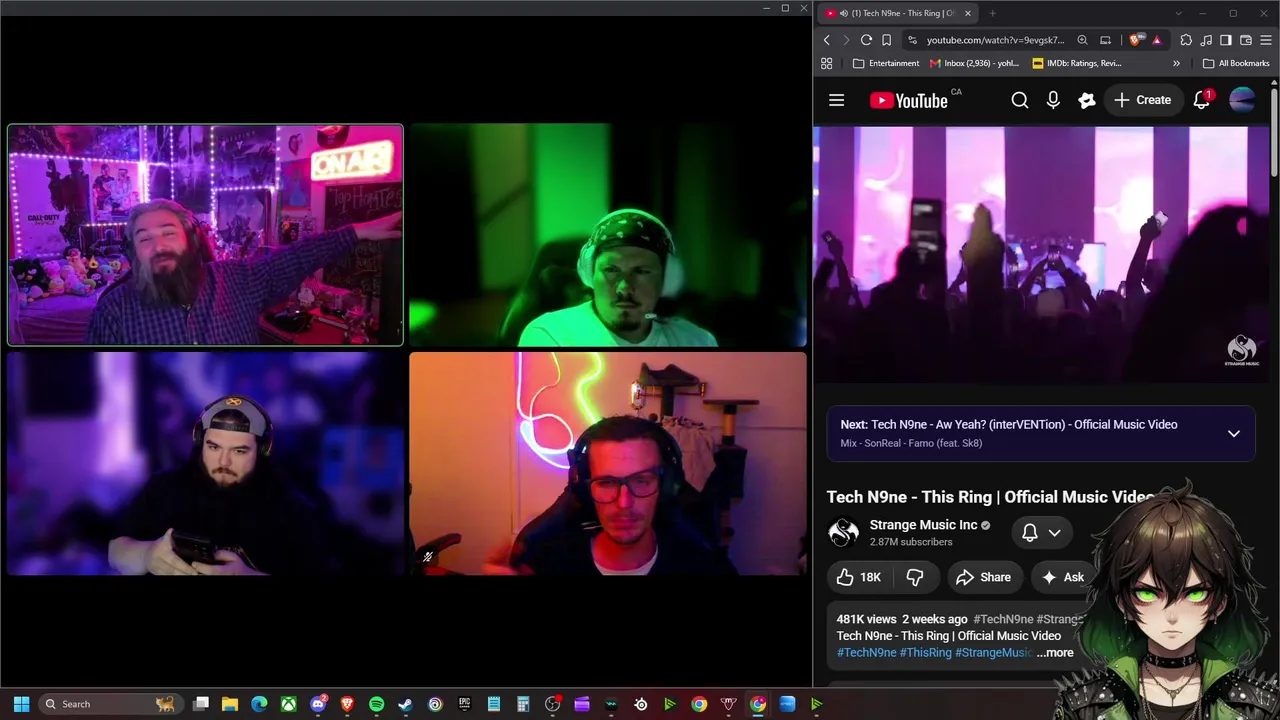Viewport: 1280px width, 720px height.
Task: Click the Windows taskbar Search box
Action: click(110, 704)
